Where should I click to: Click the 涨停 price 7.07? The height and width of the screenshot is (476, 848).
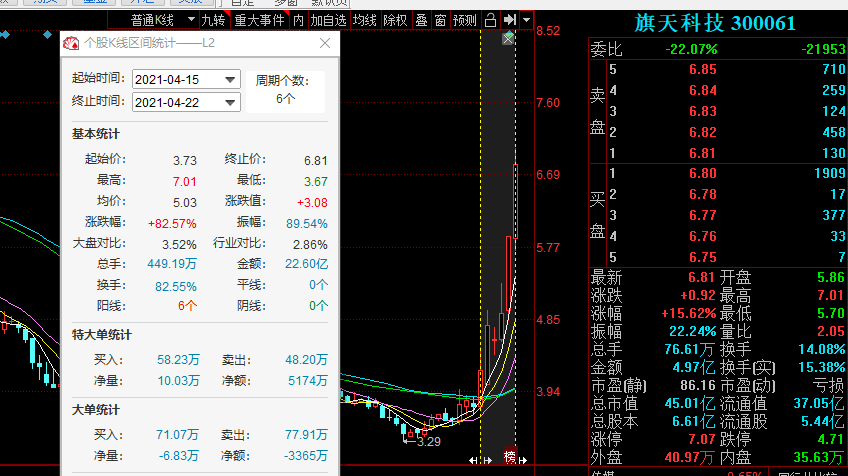[x=702, y=439]
